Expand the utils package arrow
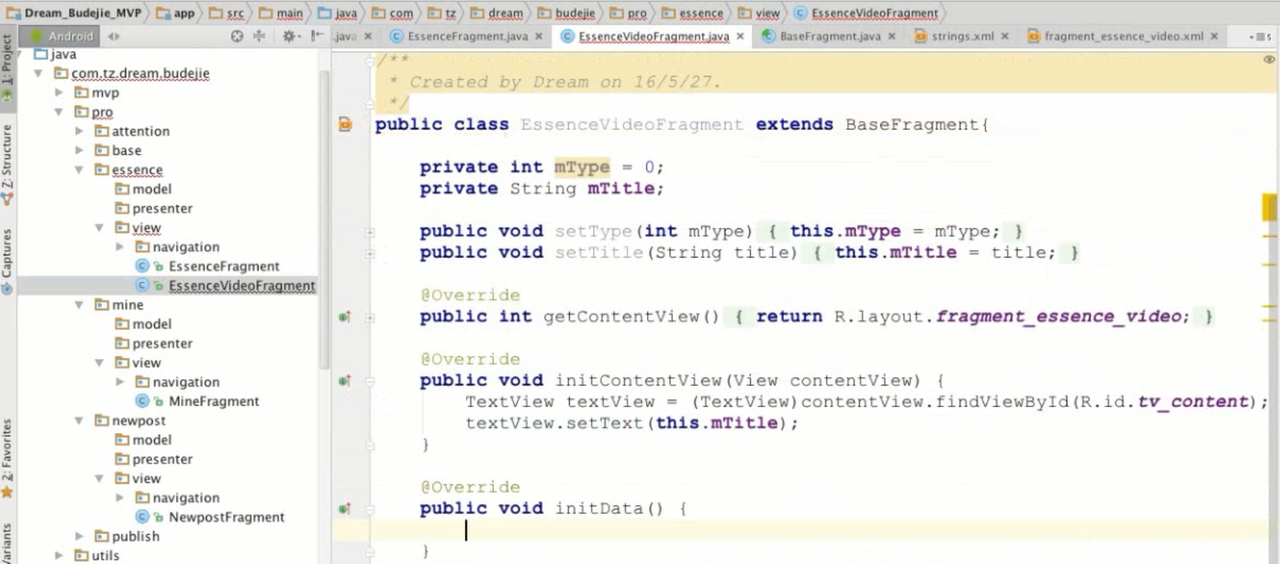The width and height of the screenshot is (1280, 564). point(59,555)
